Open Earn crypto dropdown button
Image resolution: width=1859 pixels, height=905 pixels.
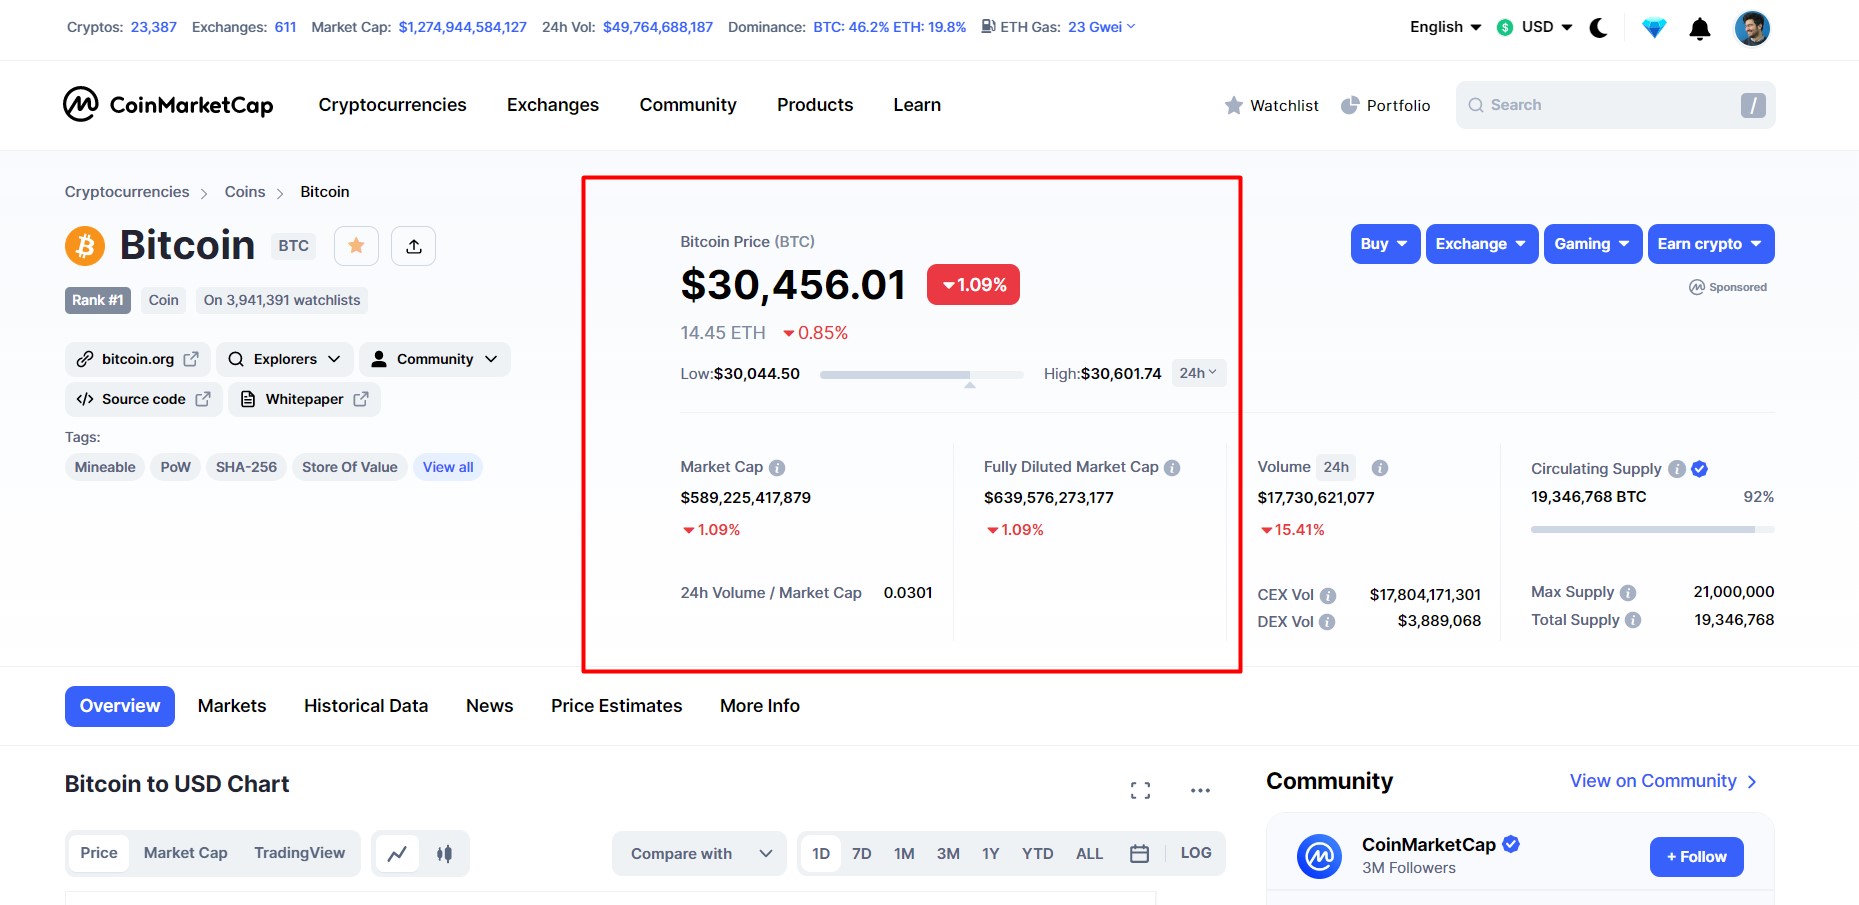pyautogui.click(x=1710, y=244)
